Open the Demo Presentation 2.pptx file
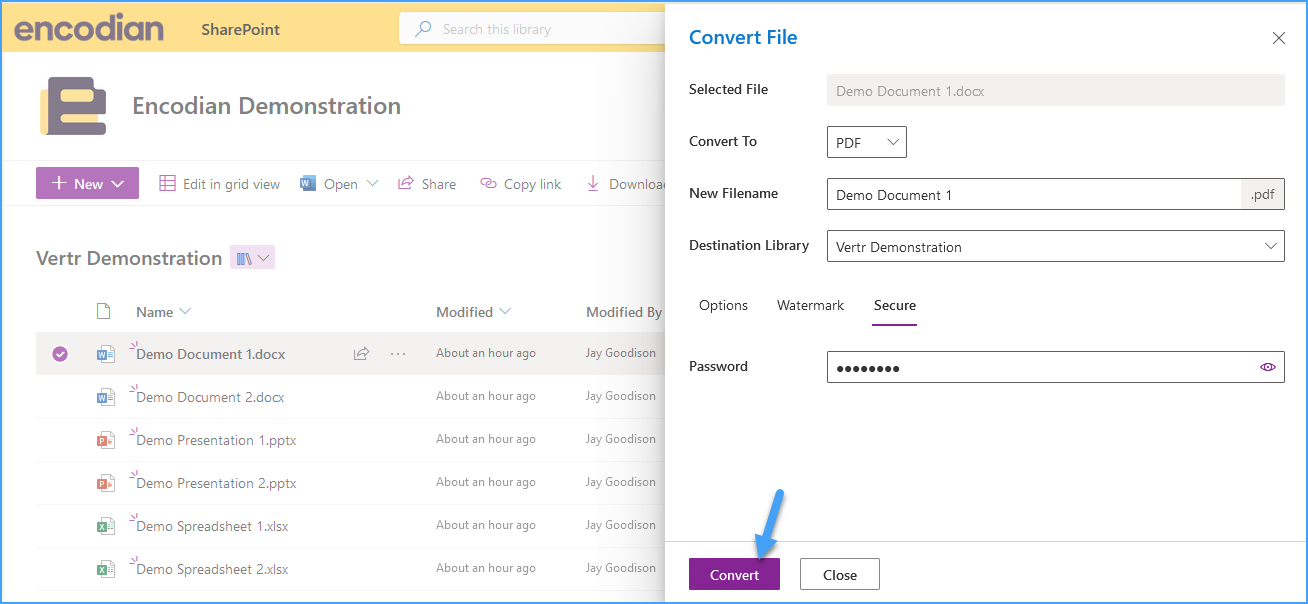The image size is (1308, 604). [x=216, y=483]
